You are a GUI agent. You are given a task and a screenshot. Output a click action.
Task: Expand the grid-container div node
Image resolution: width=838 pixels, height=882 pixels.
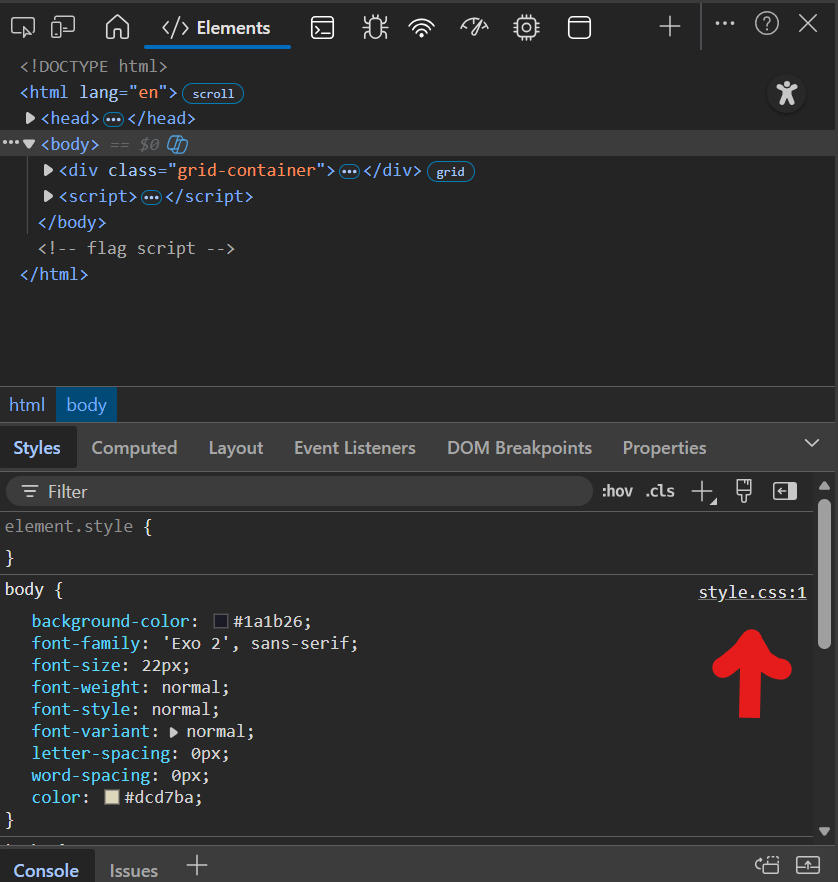(x=48, y=170)
